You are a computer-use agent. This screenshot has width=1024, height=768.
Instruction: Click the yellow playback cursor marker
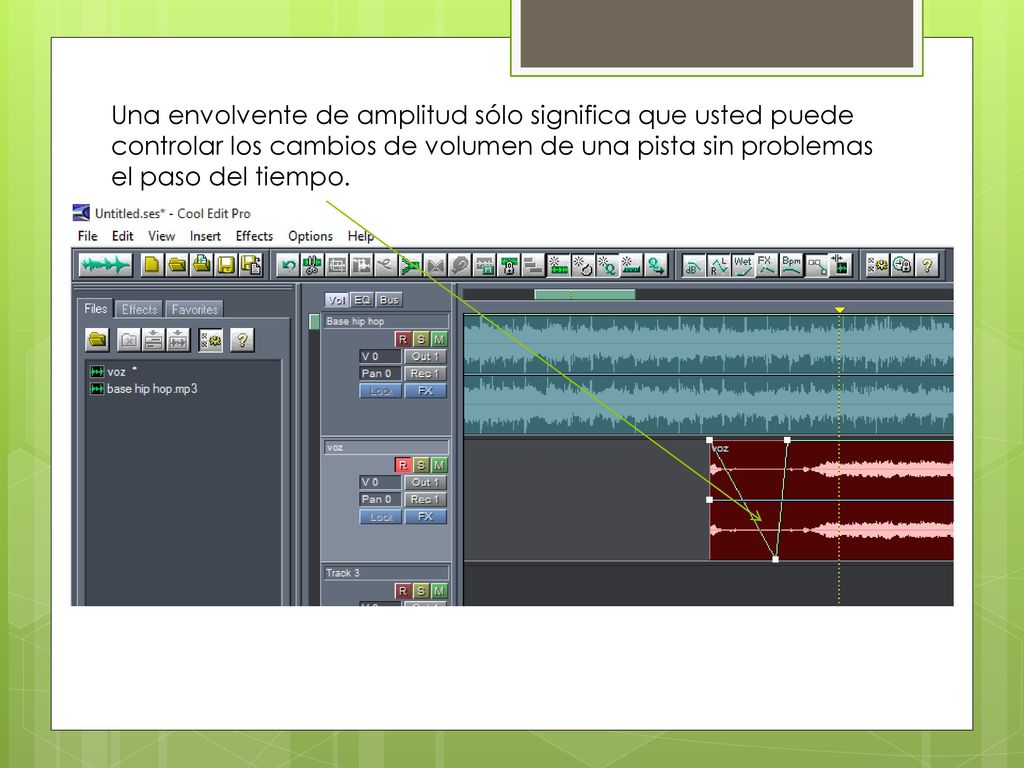840,310
